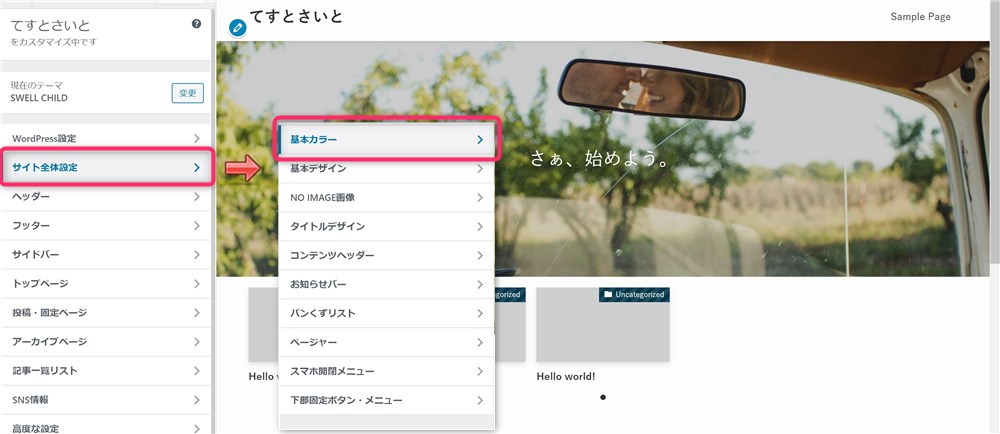Click the 変更 theme change button
This screenshot has width=1000, height=434.
click(x=188, y=93)
